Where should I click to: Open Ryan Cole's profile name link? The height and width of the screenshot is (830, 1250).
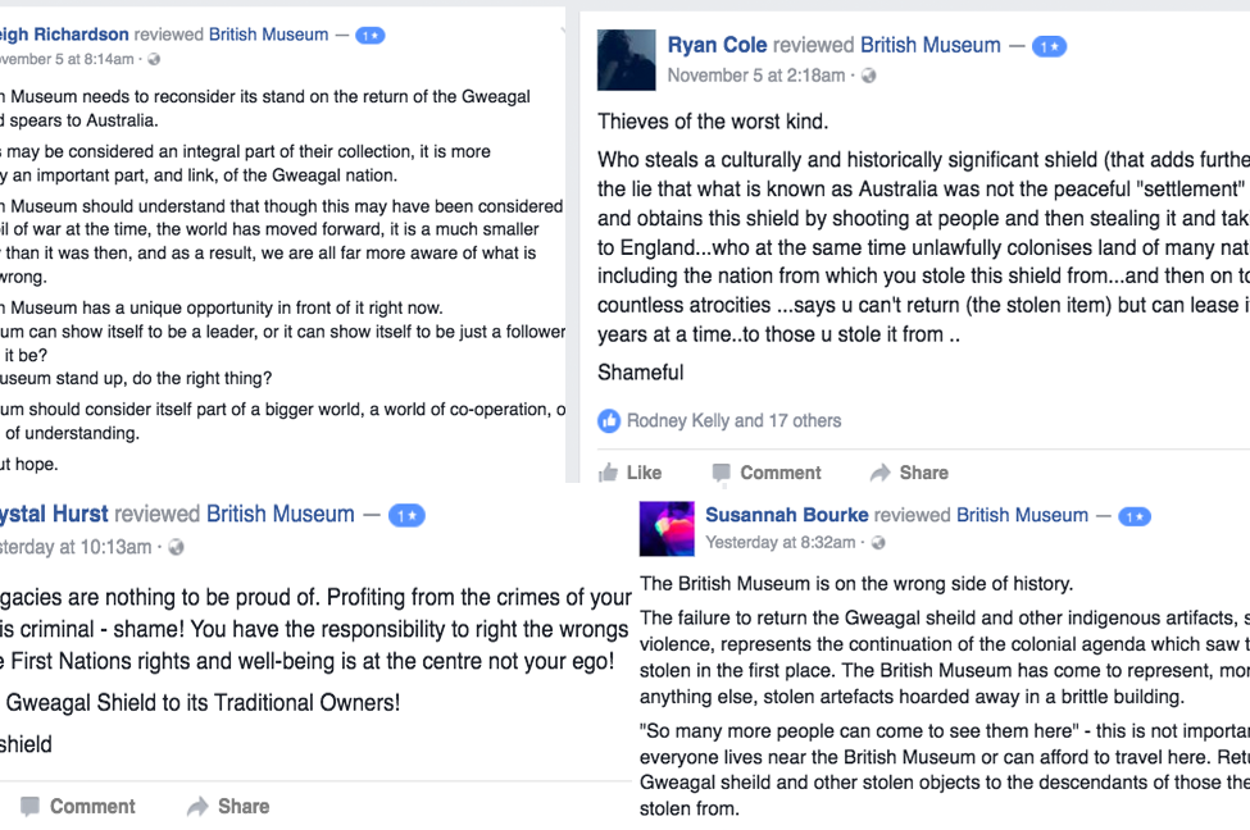click(717, 45)
